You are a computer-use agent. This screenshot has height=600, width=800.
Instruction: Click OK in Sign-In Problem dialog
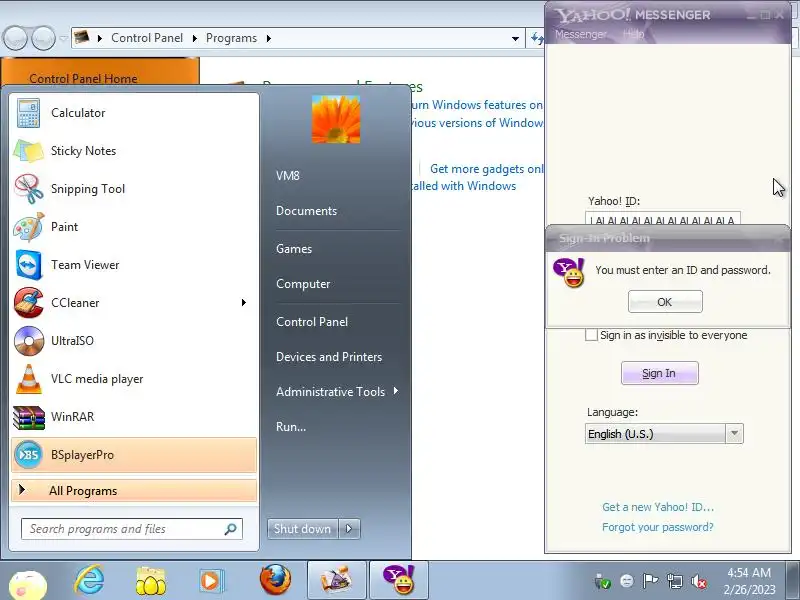click(665, 302)
